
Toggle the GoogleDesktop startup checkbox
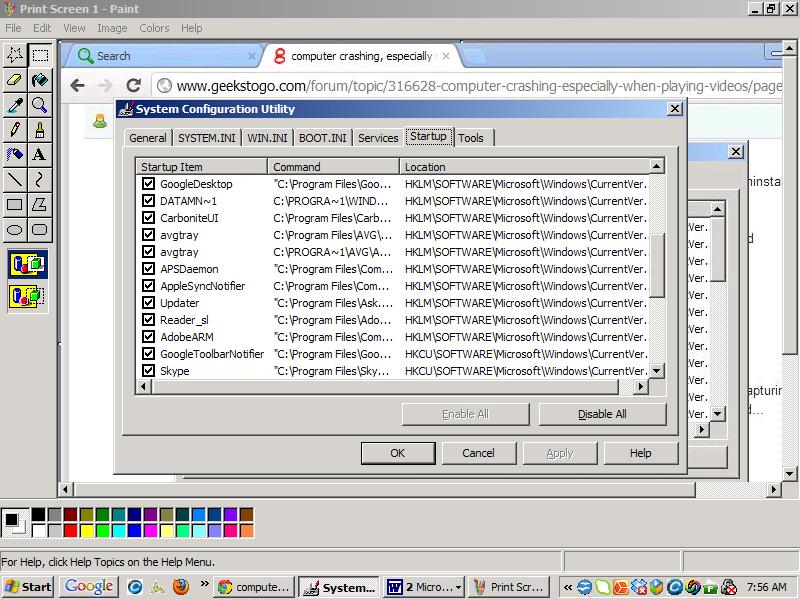click(x=148, y=184)
